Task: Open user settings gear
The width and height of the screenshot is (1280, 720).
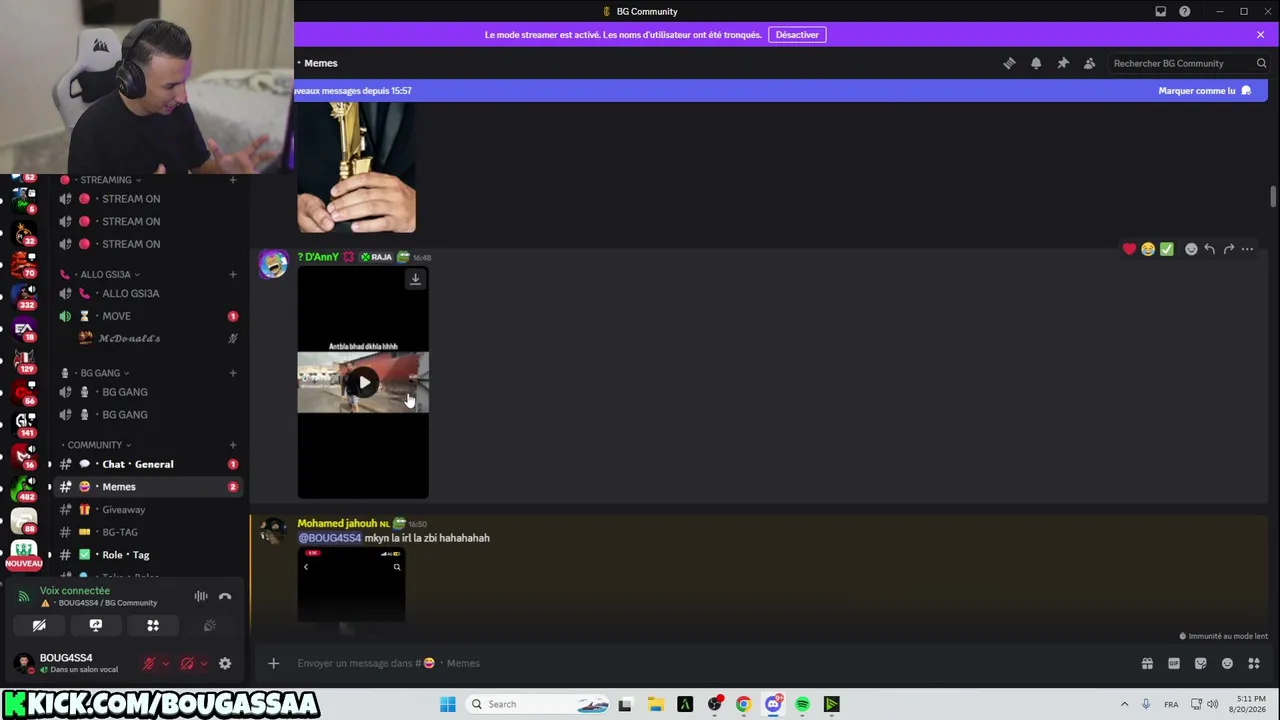Action: click(x=225, y=663)
